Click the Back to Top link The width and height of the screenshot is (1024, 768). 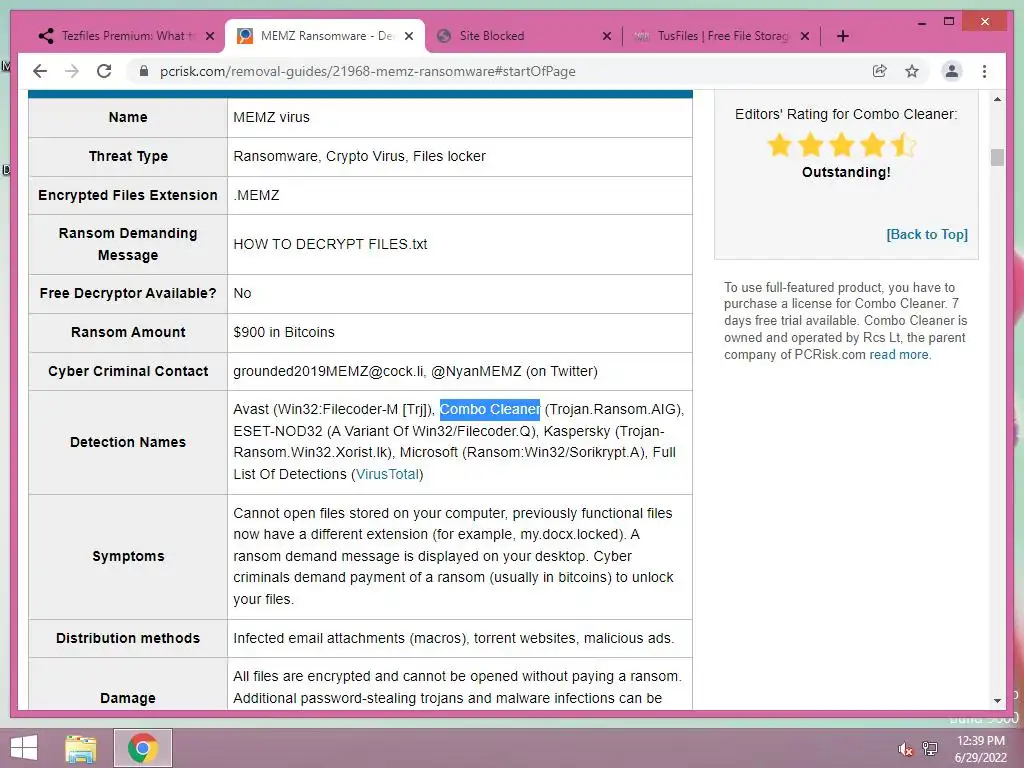click(927, 234)
